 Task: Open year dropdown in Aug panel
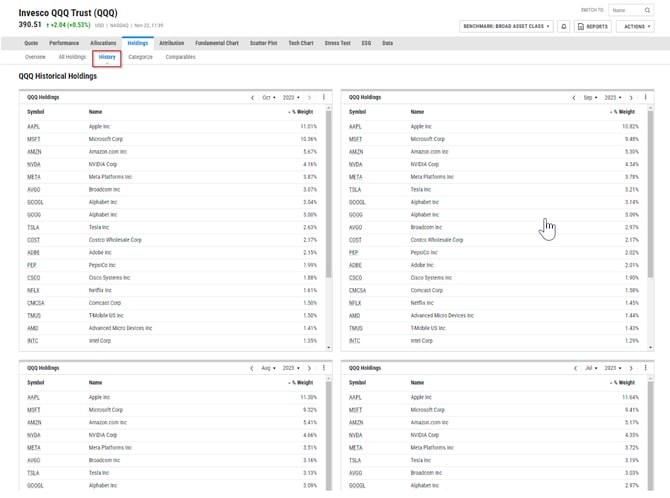point(291,368)
